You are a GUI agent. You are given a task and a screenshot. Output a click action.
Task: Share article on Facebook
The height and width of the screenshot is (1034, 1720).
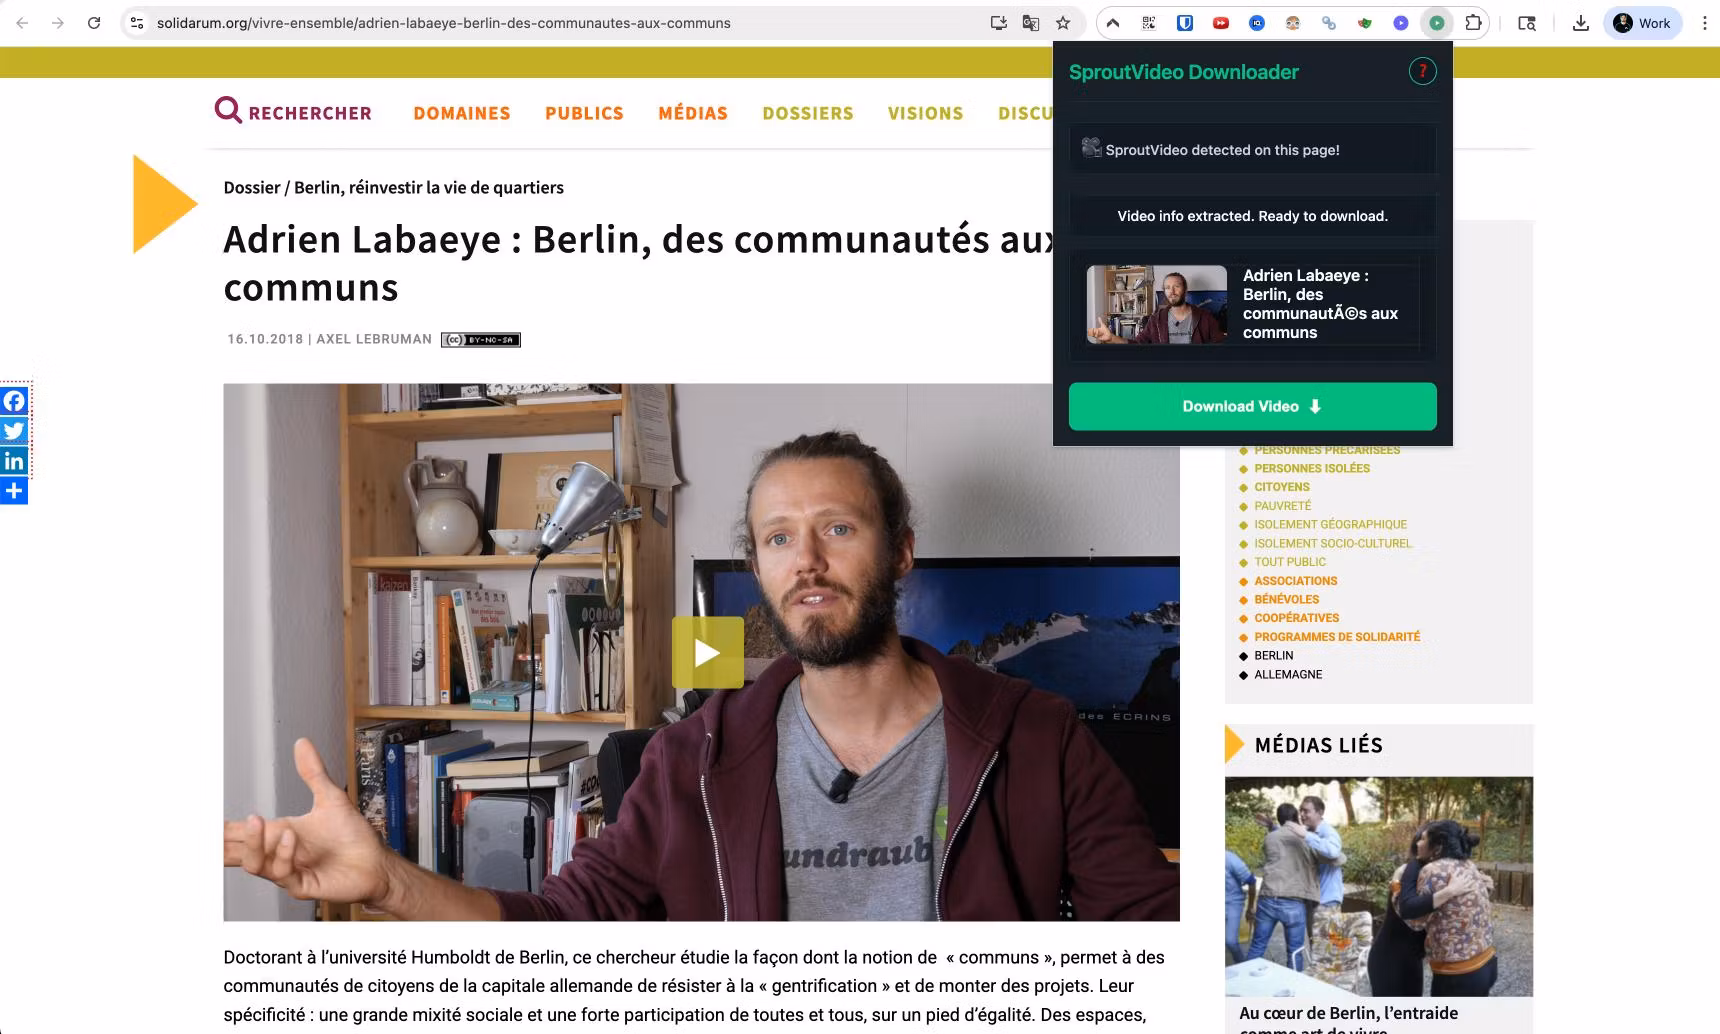14,401
